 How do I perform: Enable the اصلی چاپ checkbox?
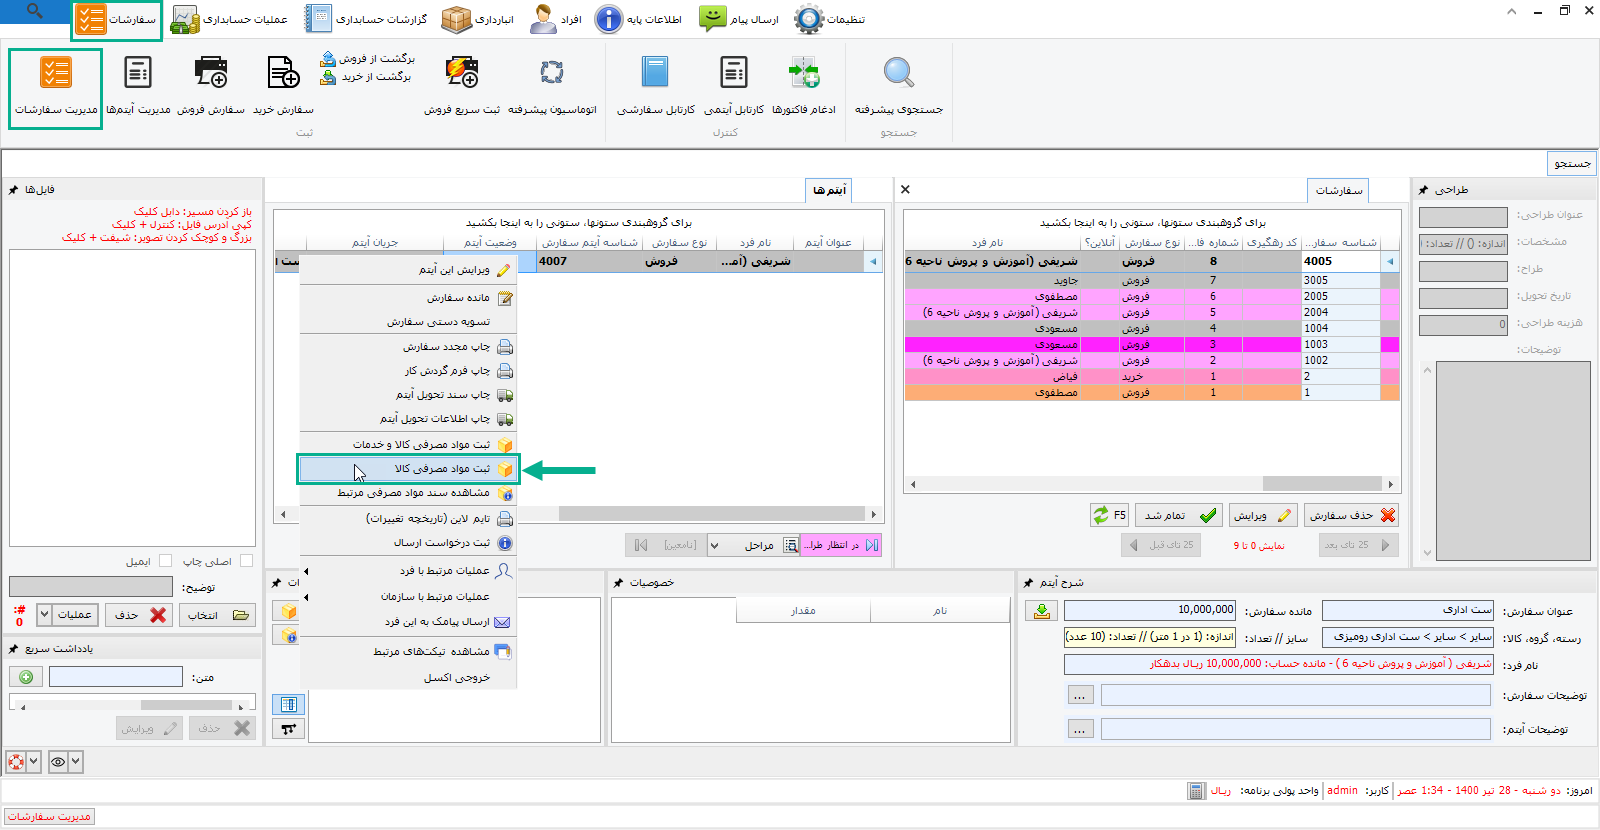[x=246, y=561]
